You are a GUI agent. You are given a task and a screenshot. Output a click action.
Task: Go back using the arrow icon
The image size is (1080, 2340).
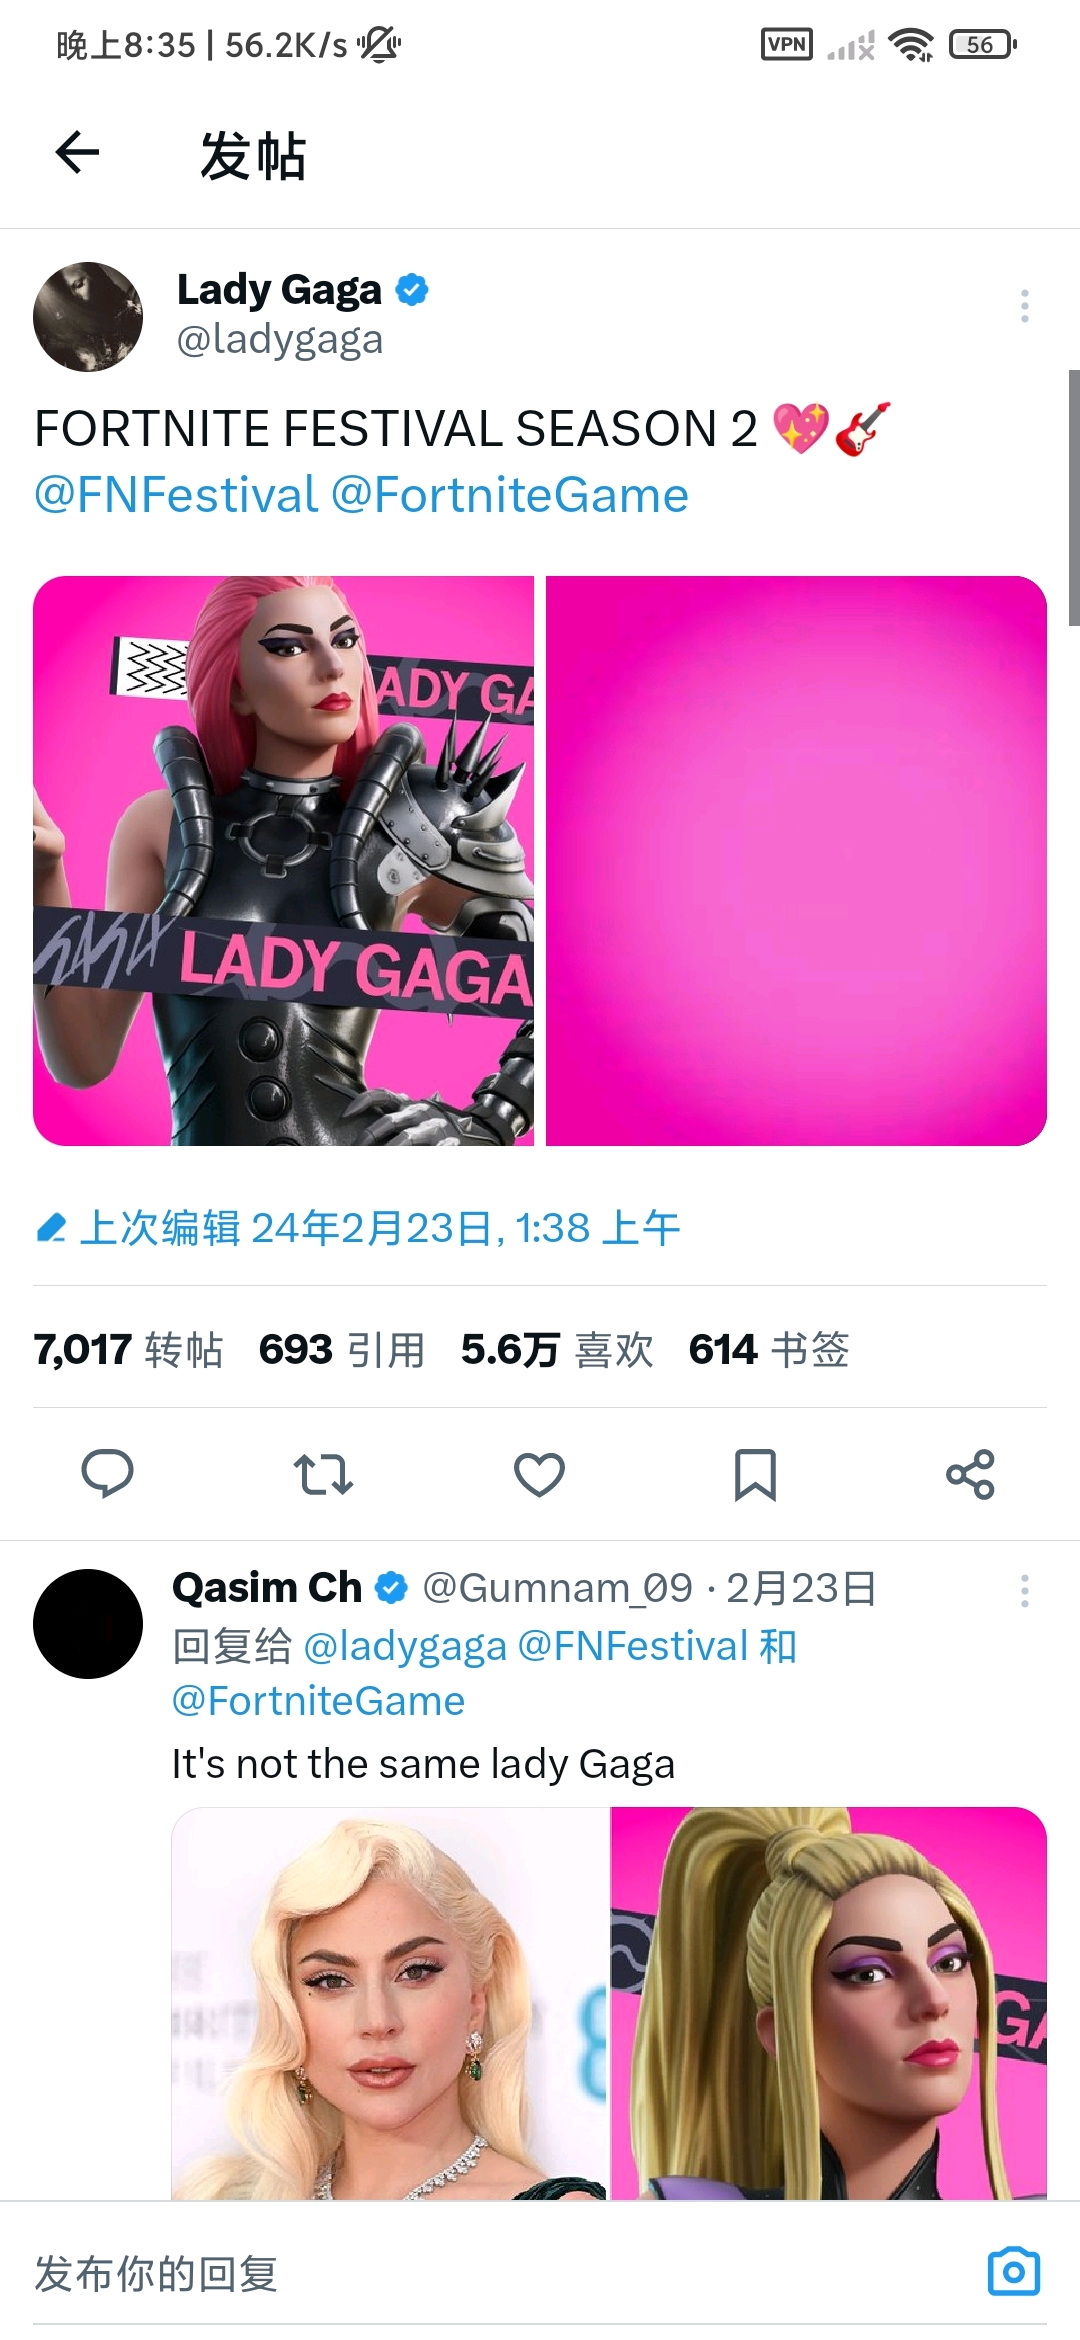77,153
